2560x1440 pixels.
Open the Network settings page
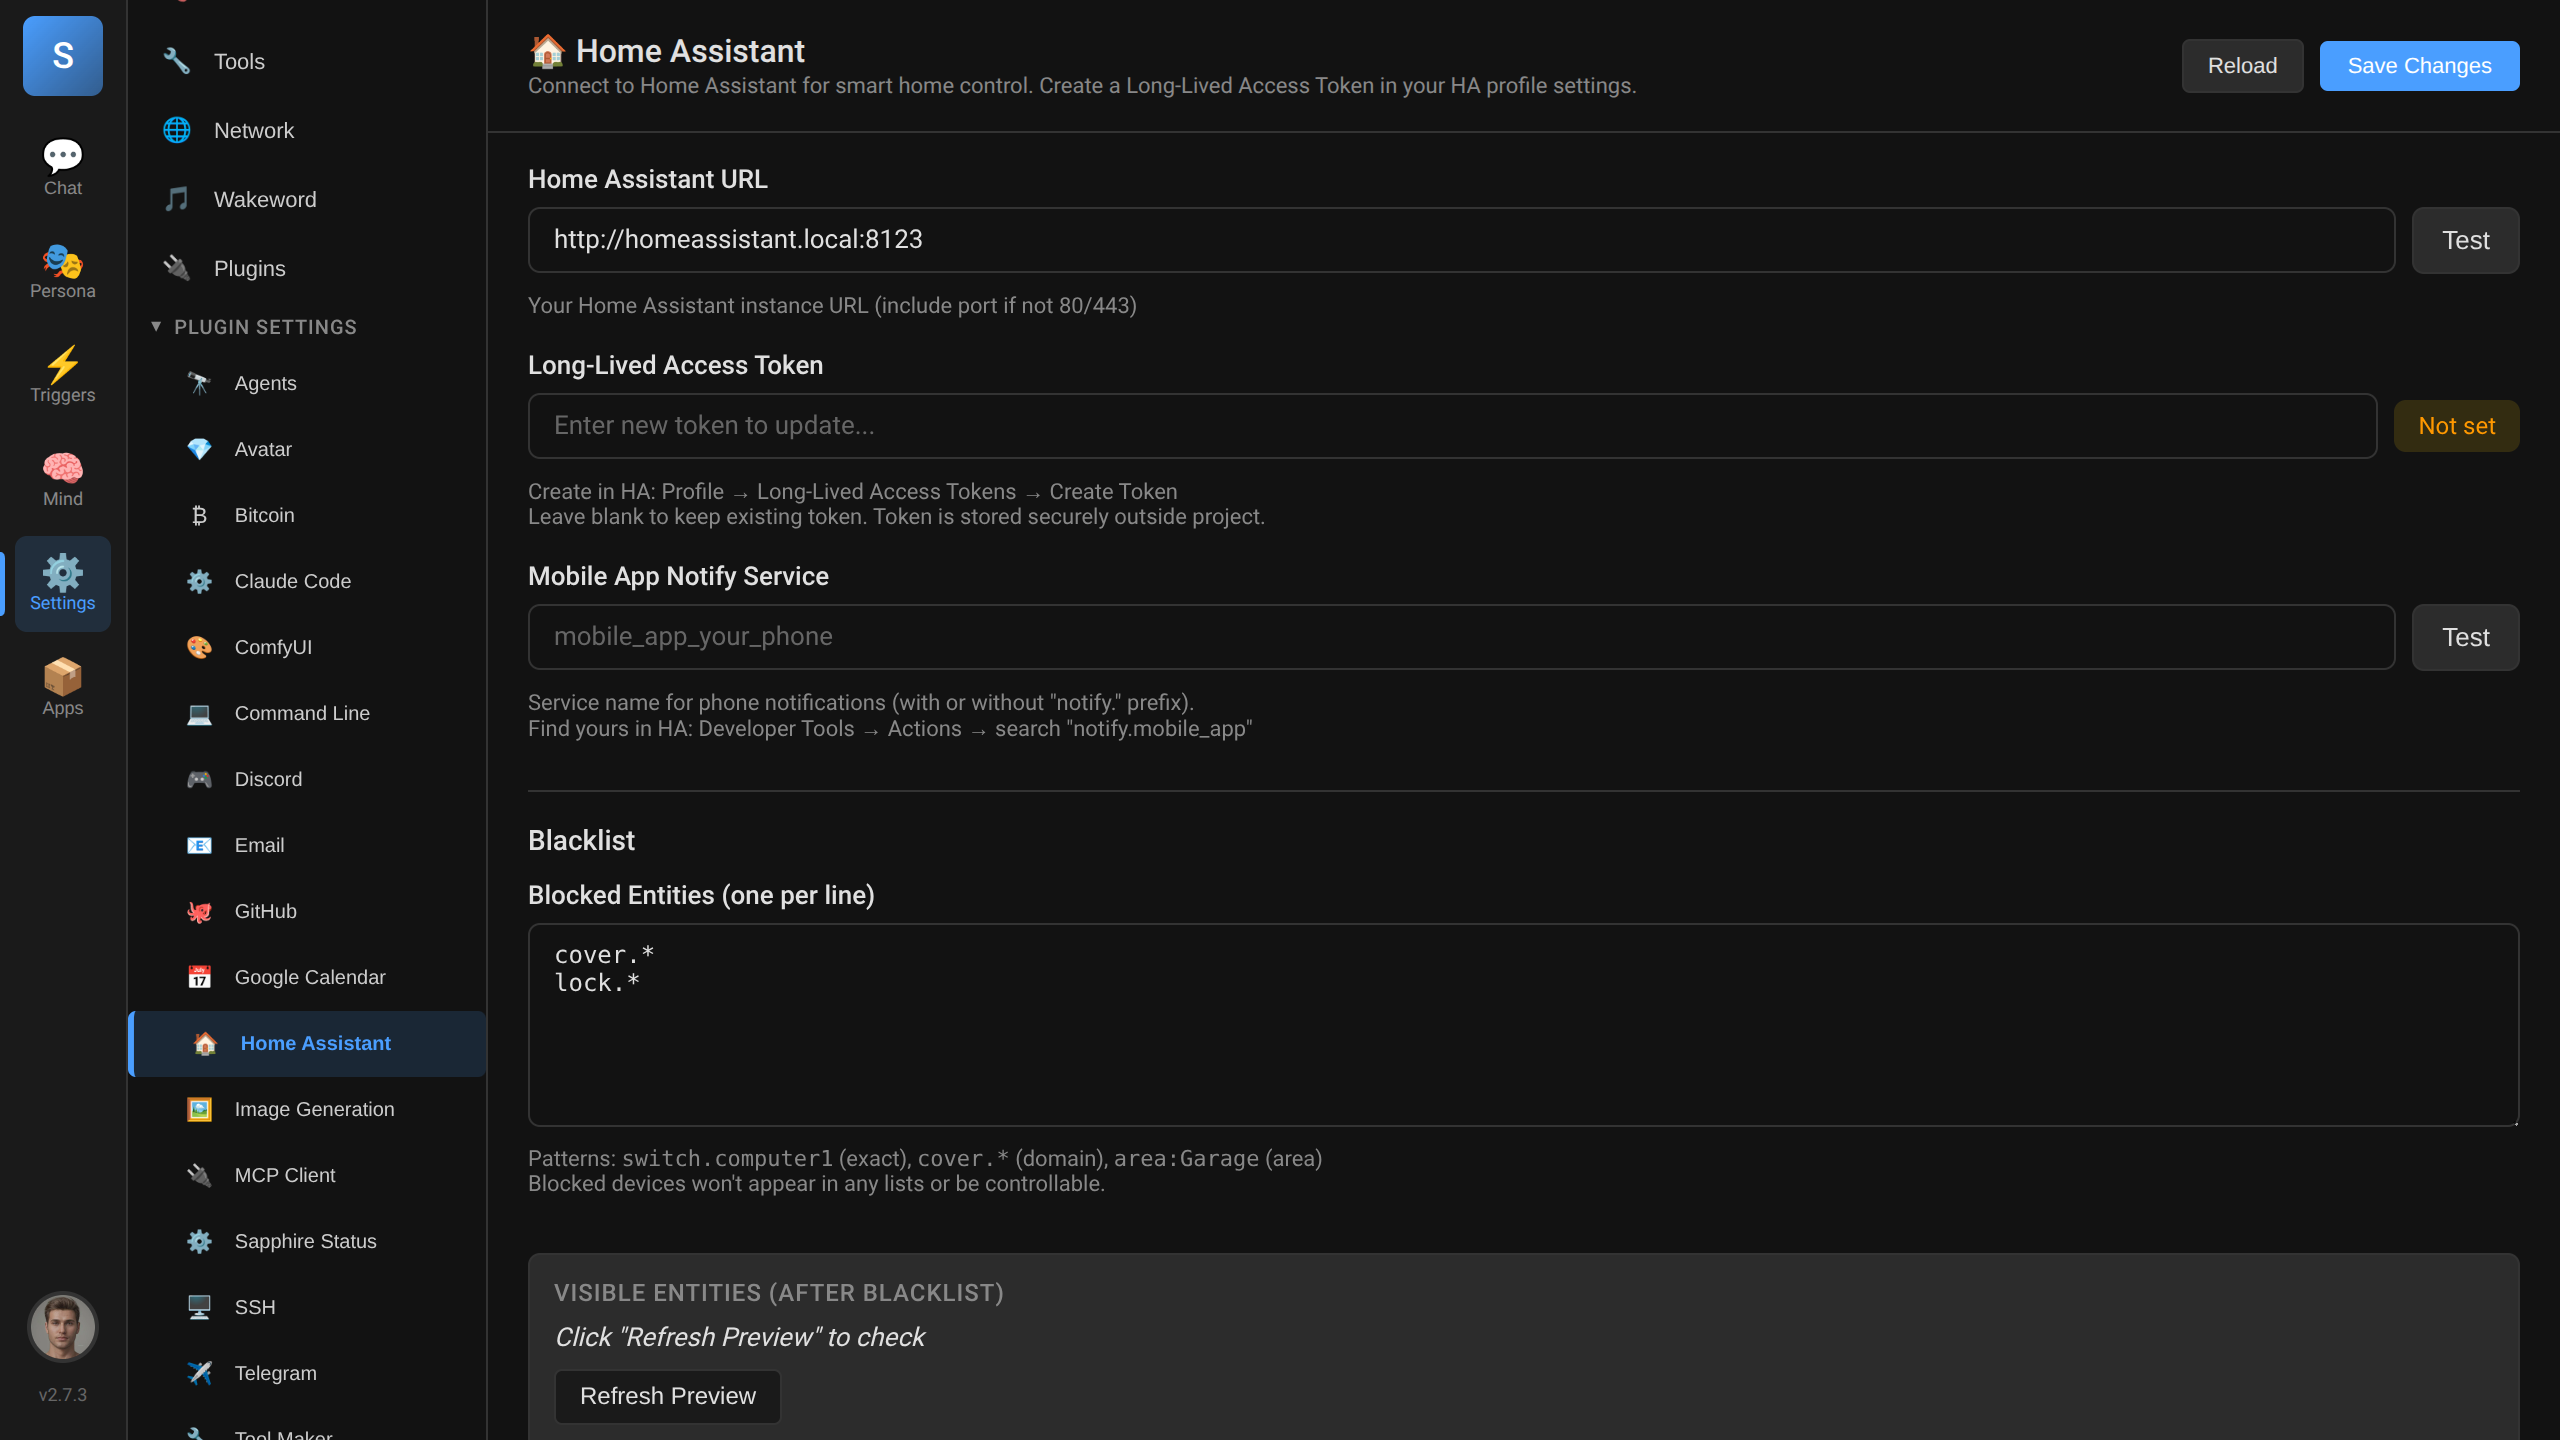tap(307, 130)
